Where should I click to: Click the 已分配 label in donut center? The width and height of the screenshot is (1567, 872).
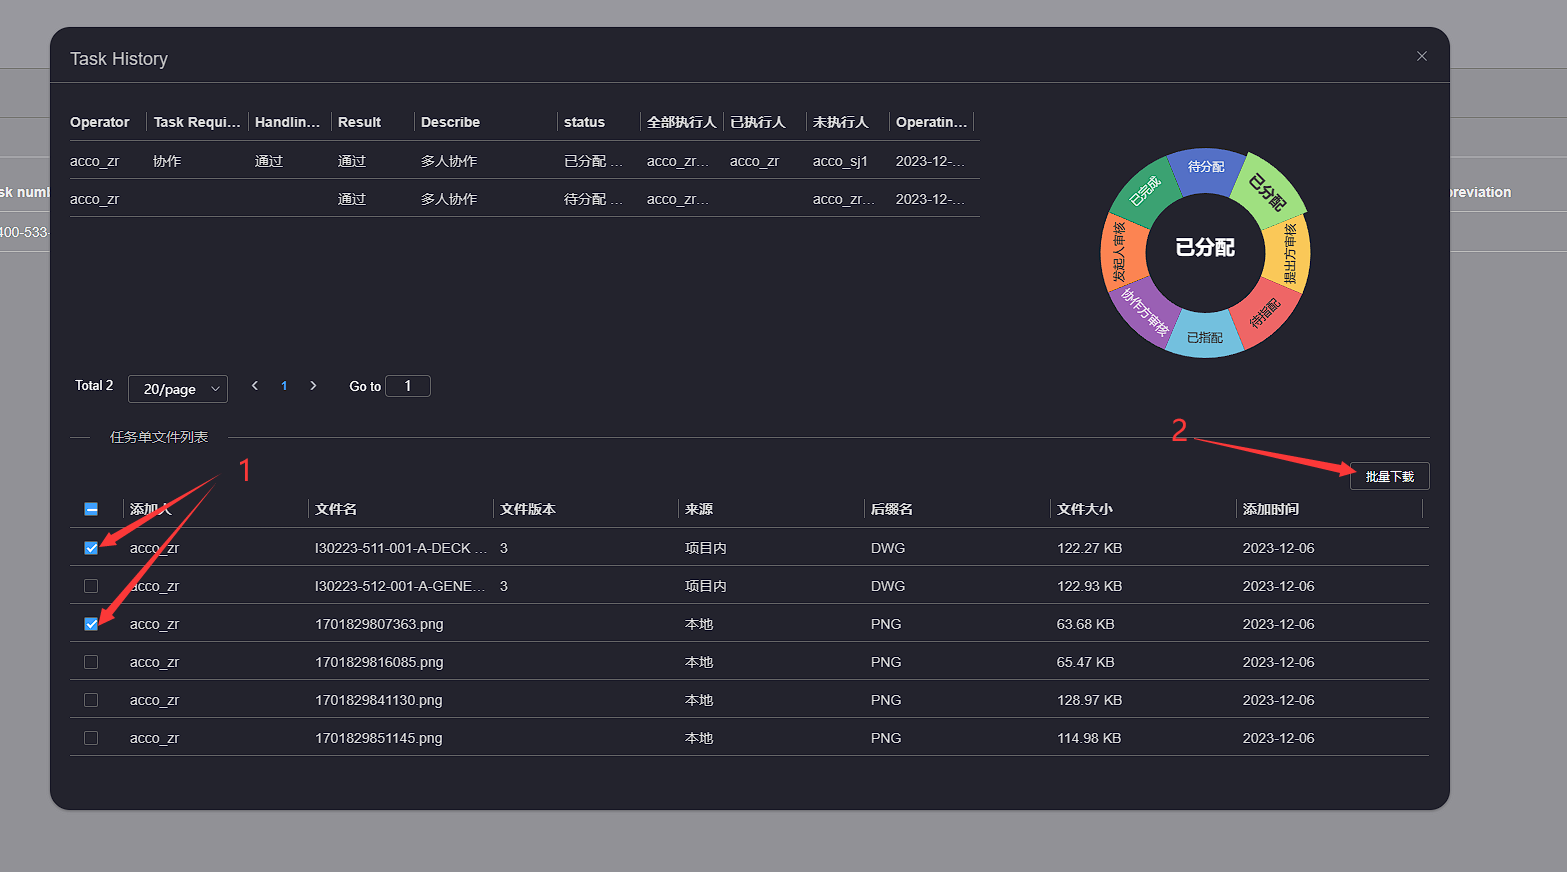pos(1205,247)
